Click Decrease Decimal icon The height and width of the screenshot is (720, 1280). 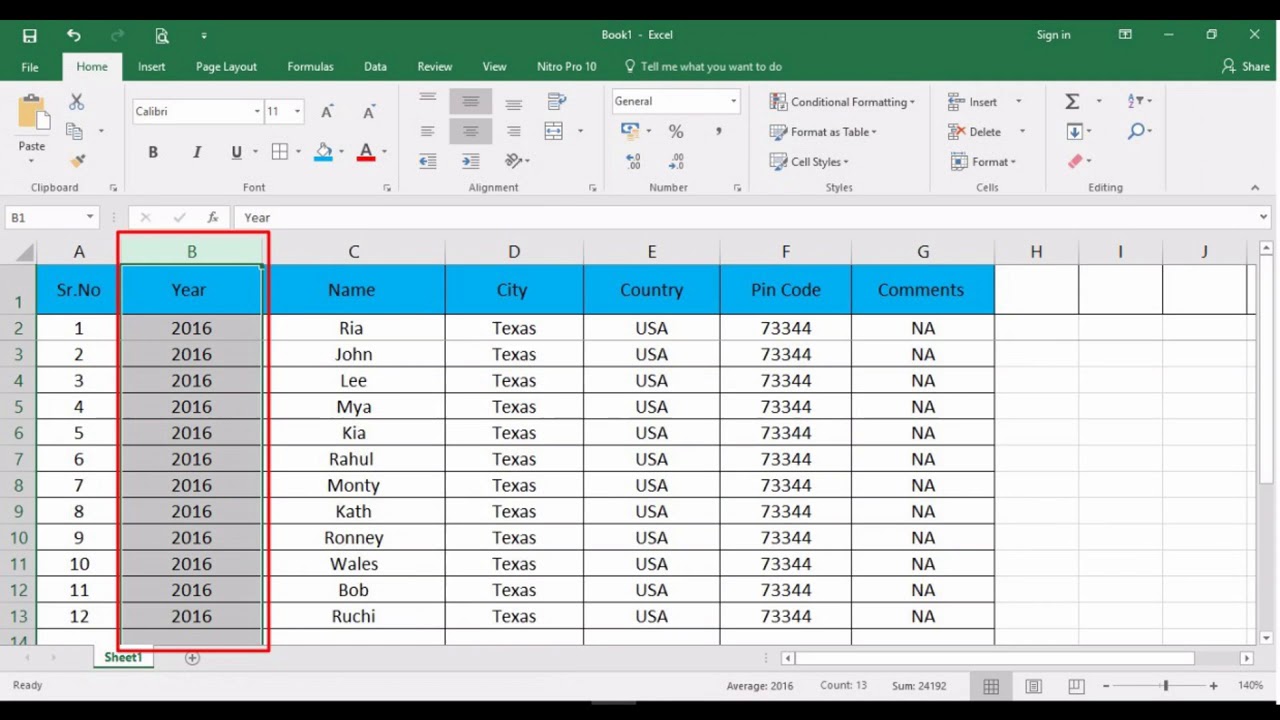676,160
